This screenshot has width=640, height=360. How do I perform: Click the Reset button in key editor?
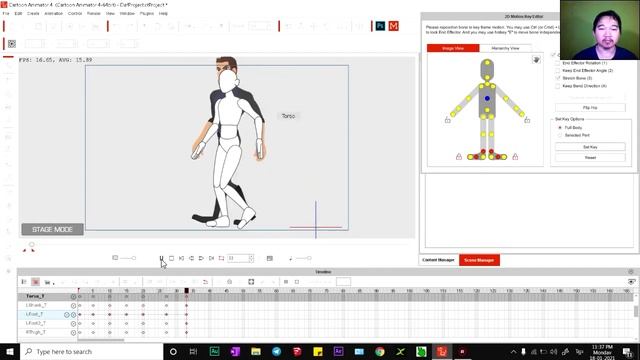pos(590,158)
